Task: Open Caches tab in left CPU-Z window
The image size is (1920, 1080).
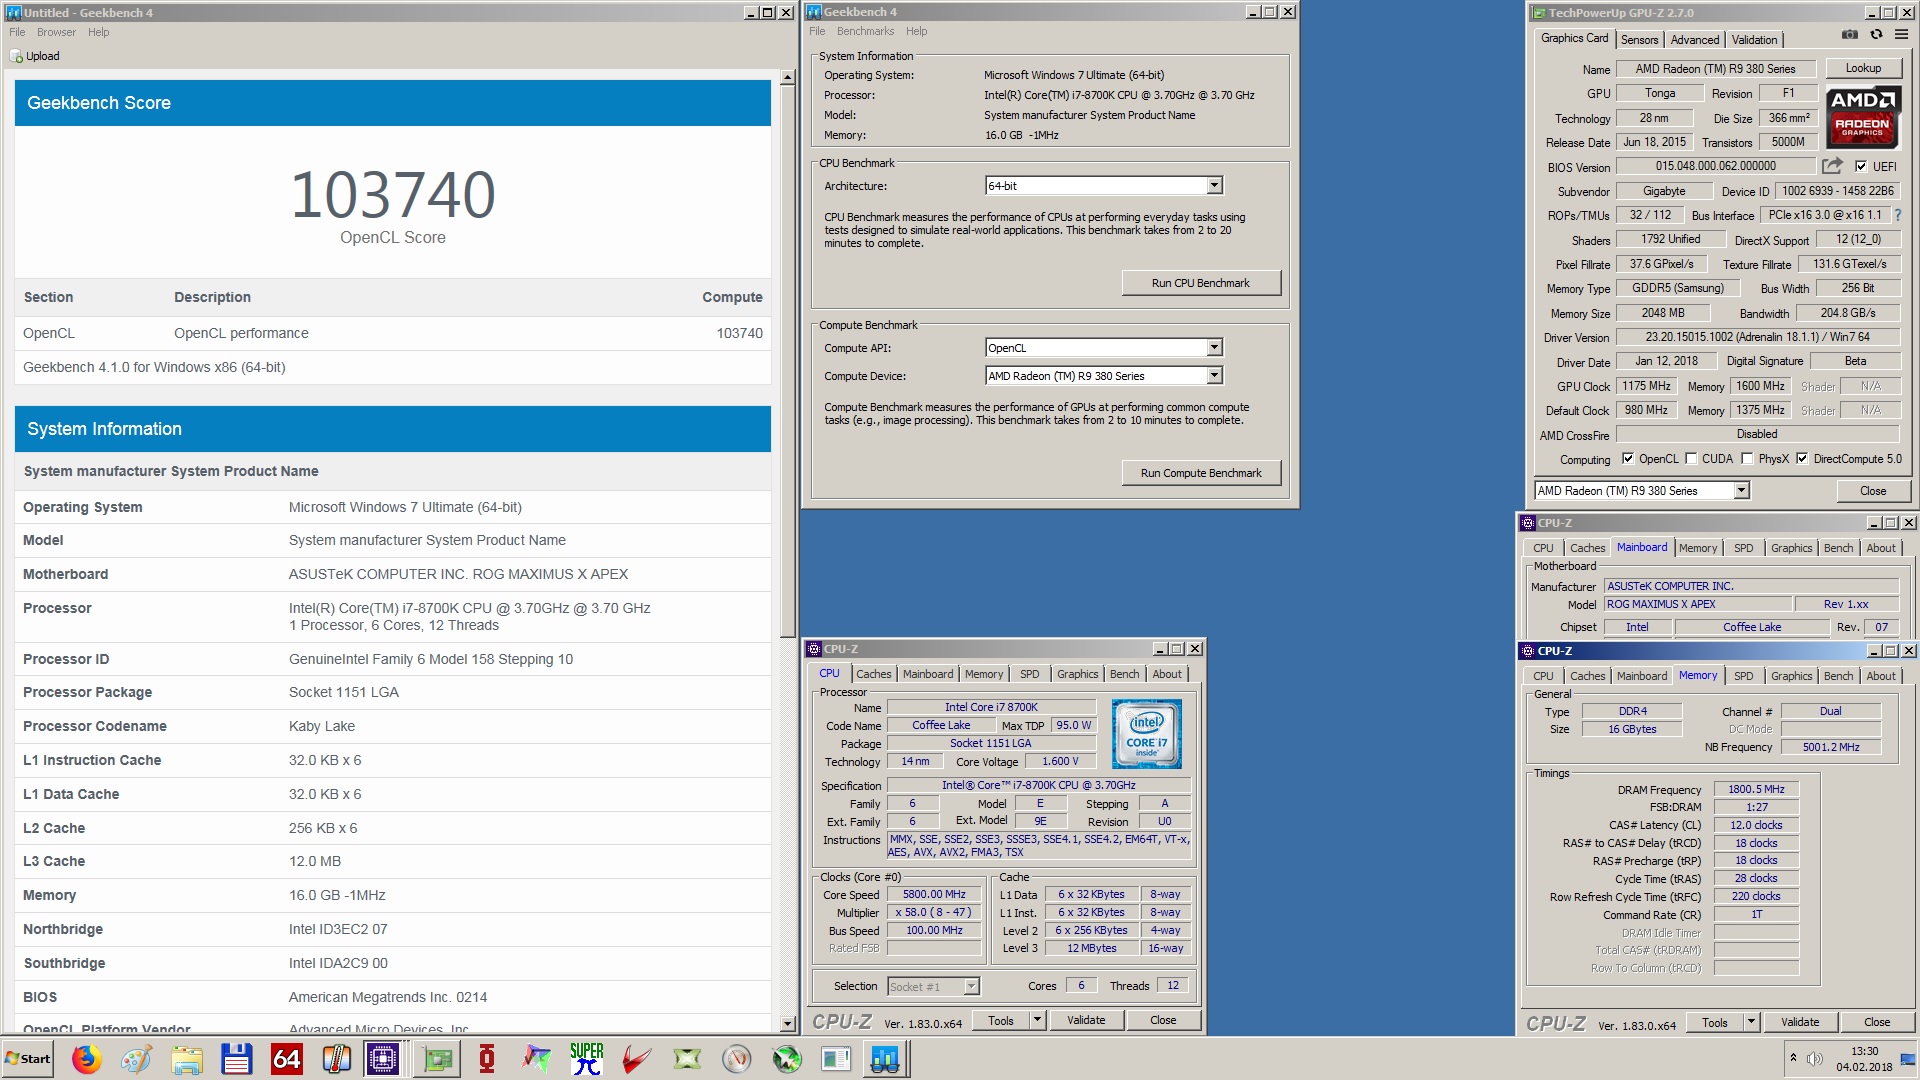Action: click(873, 674)
